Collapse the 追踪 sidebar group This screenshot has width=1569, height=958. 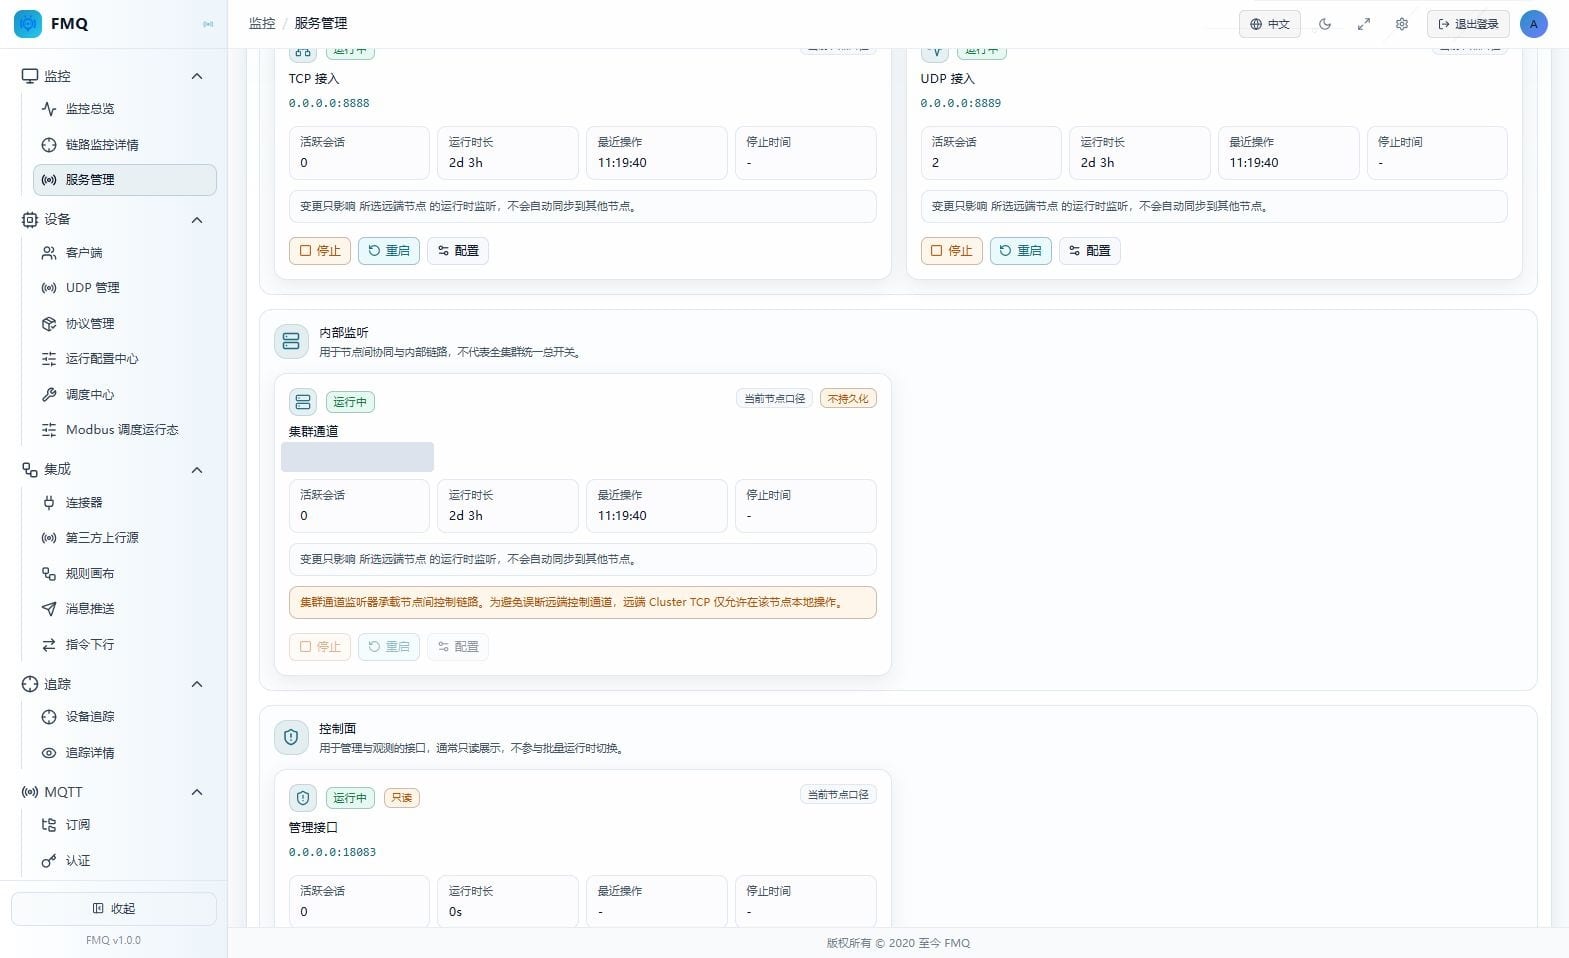coord(197,684)
